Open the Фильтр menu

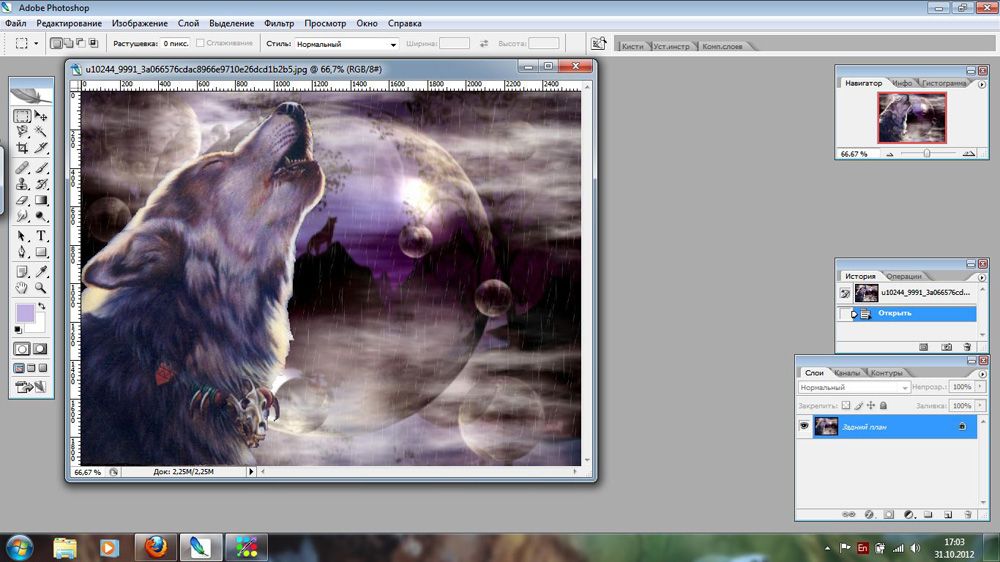pyautogui.click(x=279, y=23)
